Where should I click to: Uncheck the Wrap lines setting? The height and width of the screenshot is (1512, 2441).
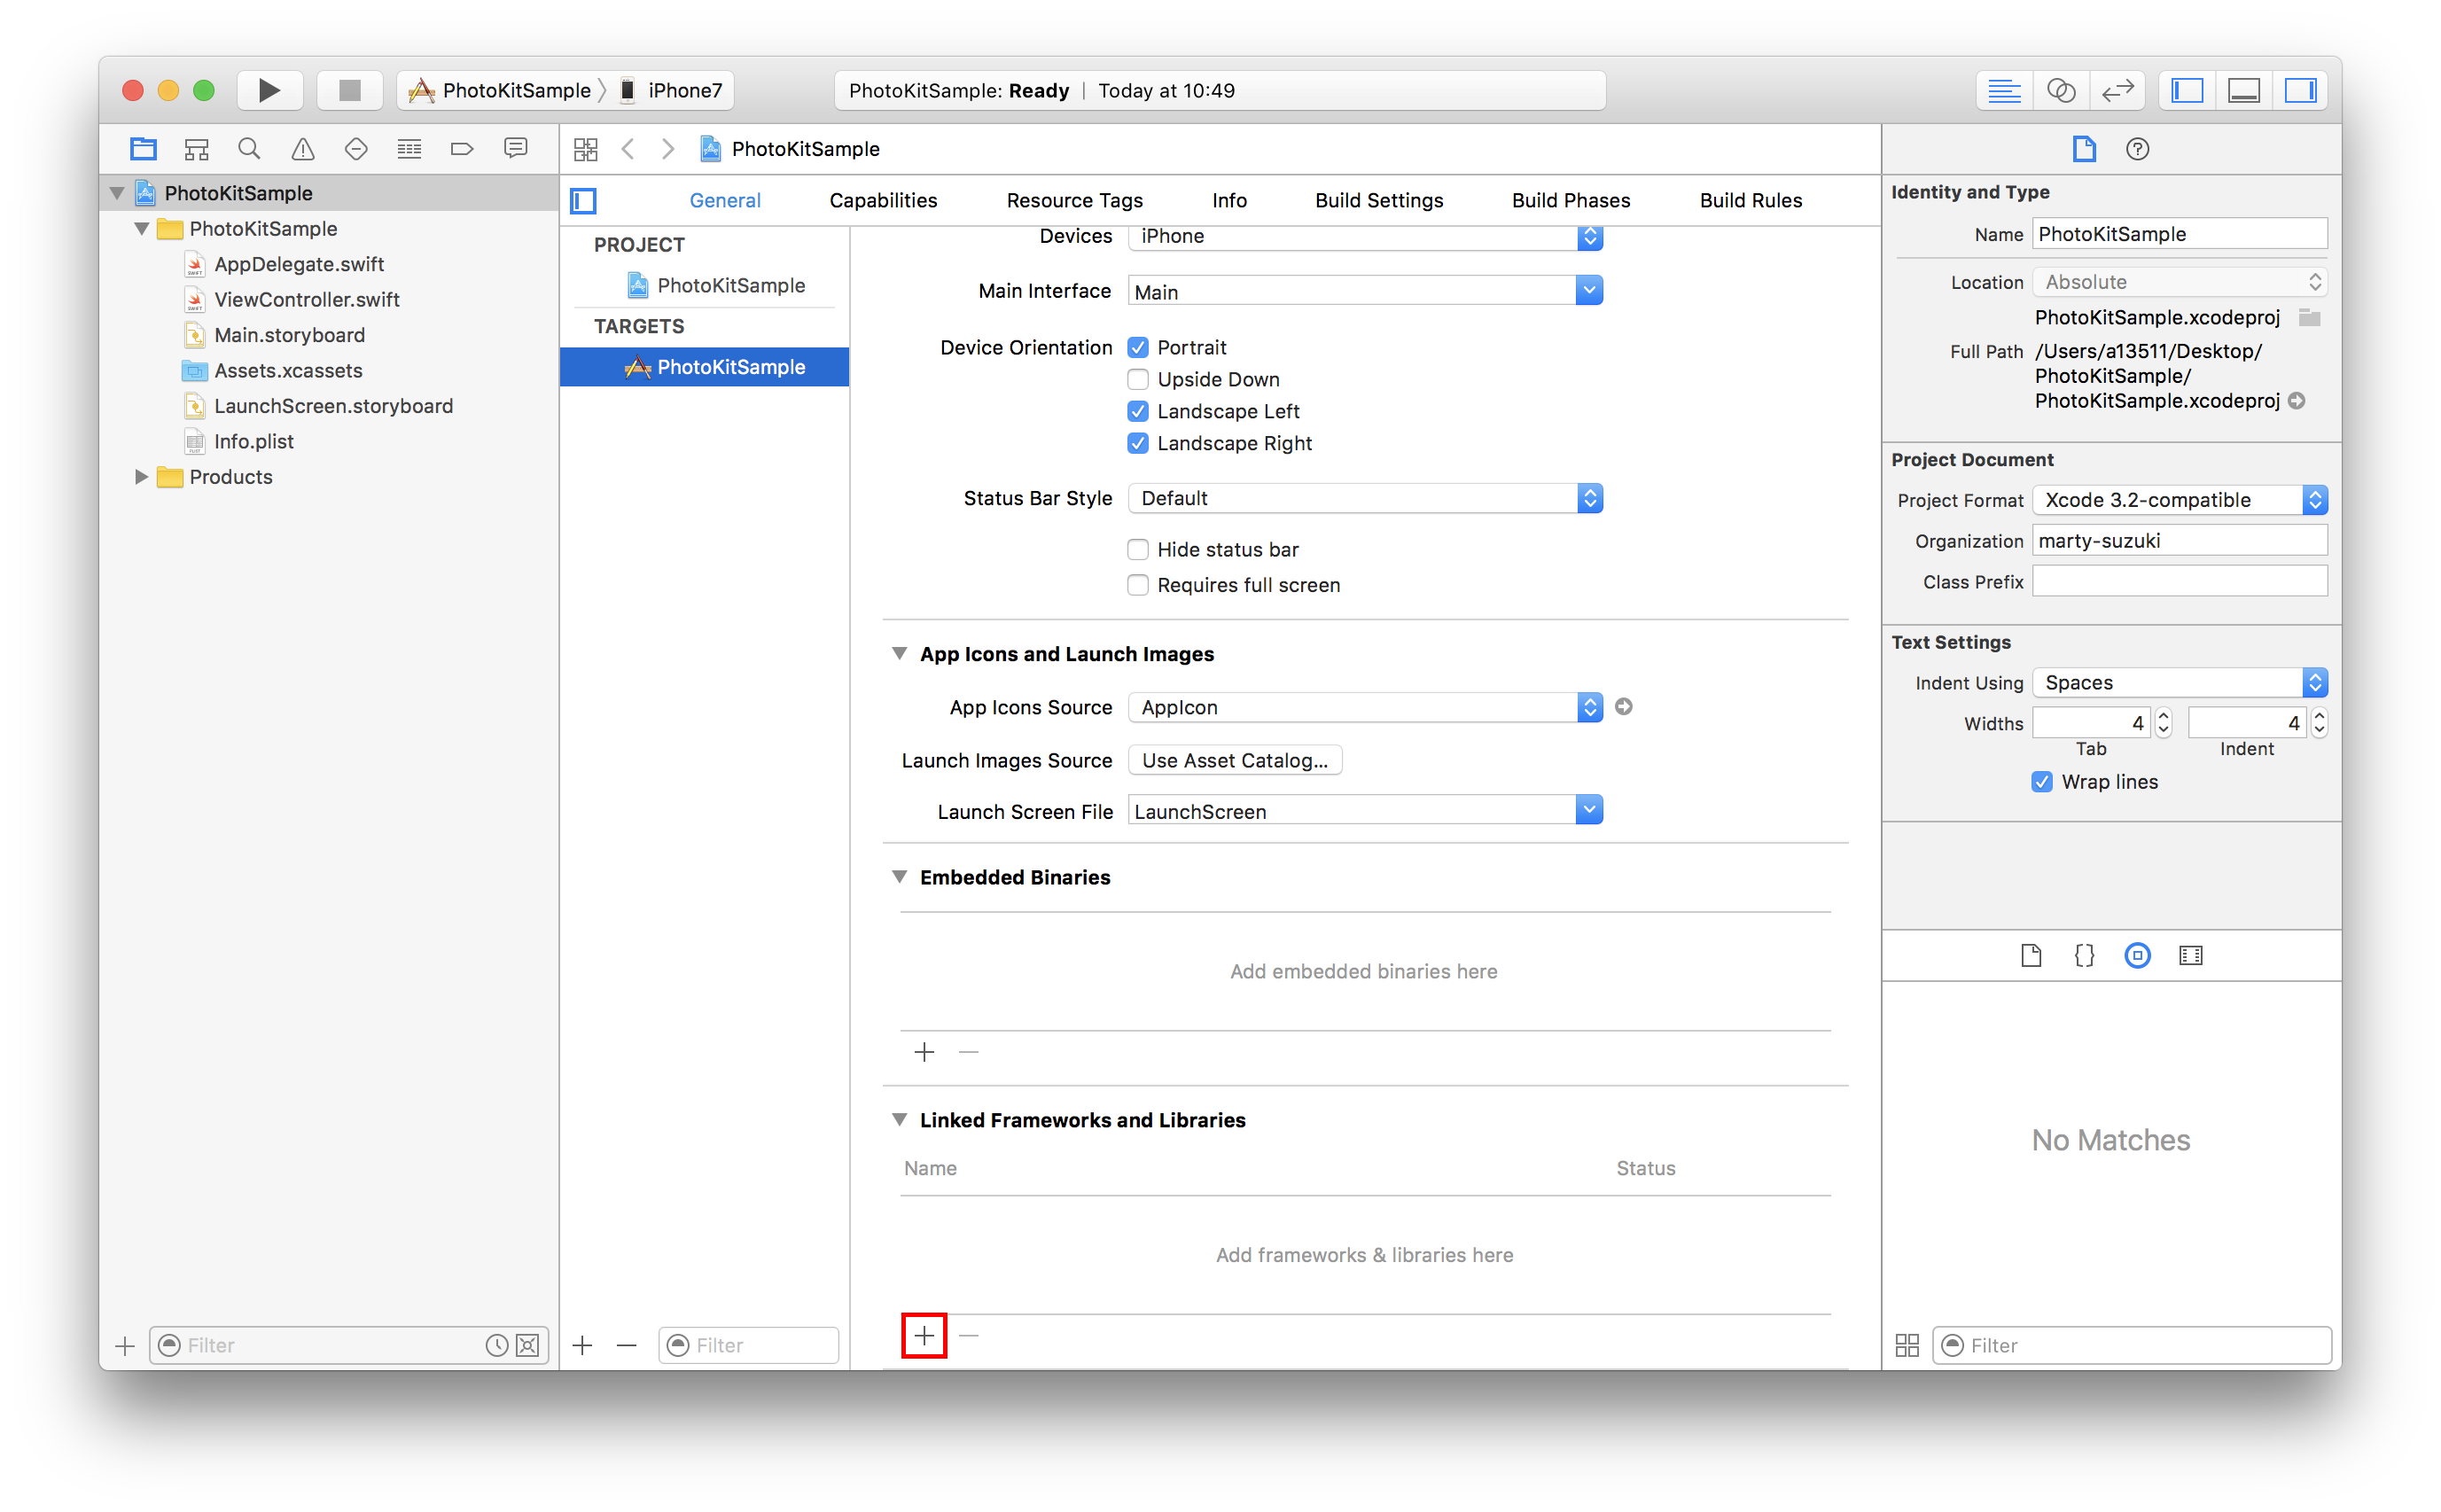(2041, 782)
